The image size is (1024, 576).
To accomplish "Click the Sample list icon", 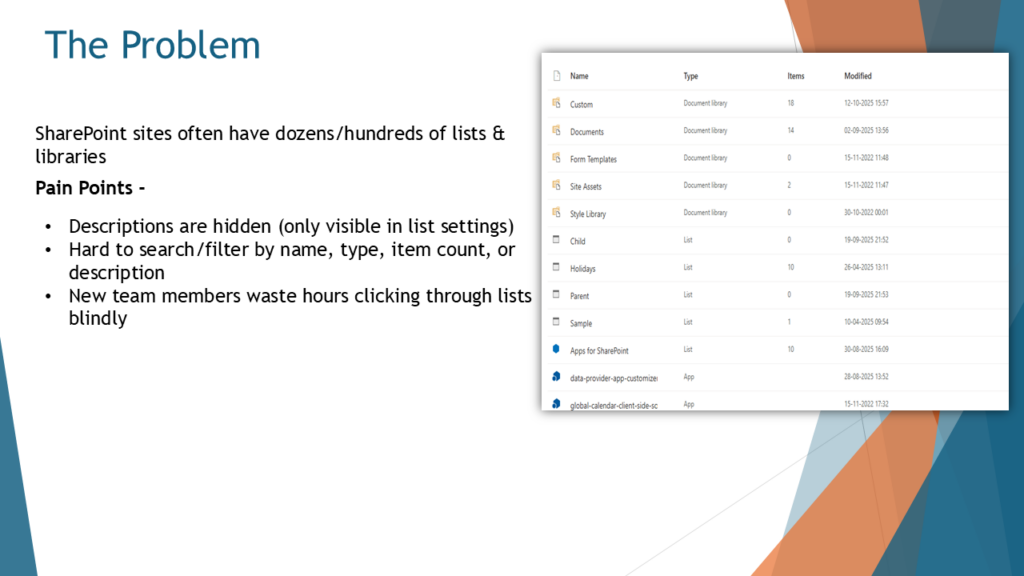I will pyautogui.click(x=556, y=322).
